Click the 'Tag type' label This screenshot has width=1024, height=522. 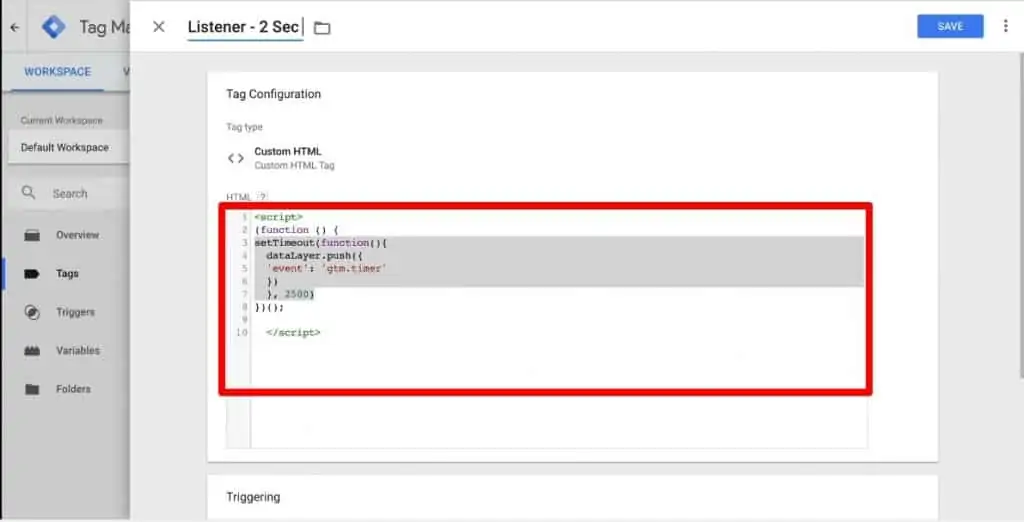tap(244, 127)
